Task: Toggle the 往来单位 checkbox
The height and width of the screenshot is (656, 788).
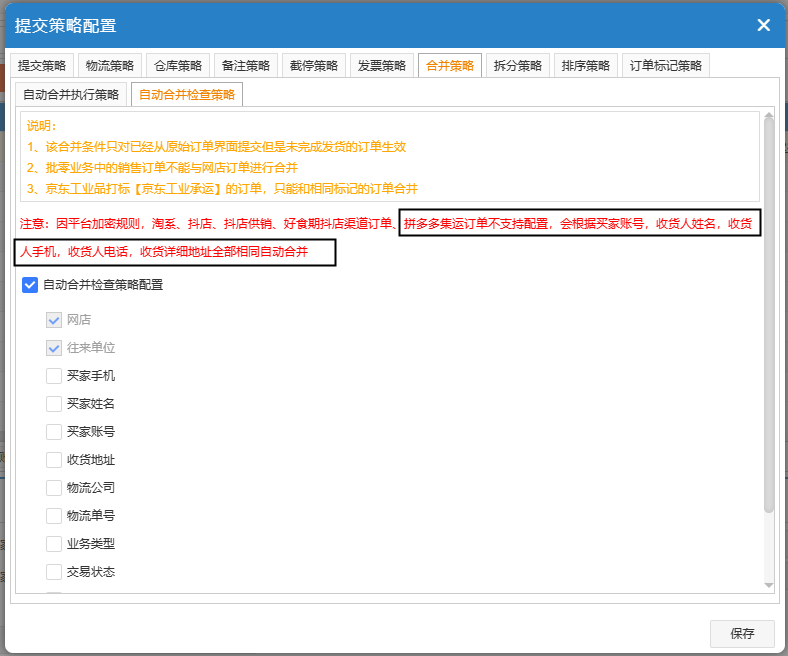Action: [54, 348]
